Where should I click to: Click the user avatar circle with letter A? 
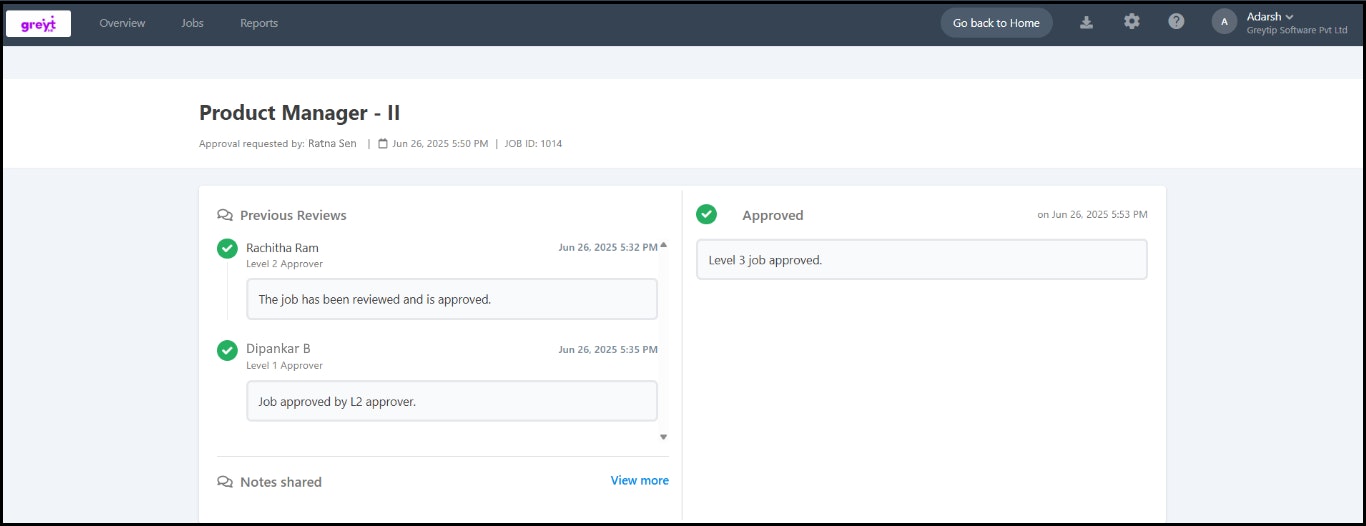pos(1224,22)
